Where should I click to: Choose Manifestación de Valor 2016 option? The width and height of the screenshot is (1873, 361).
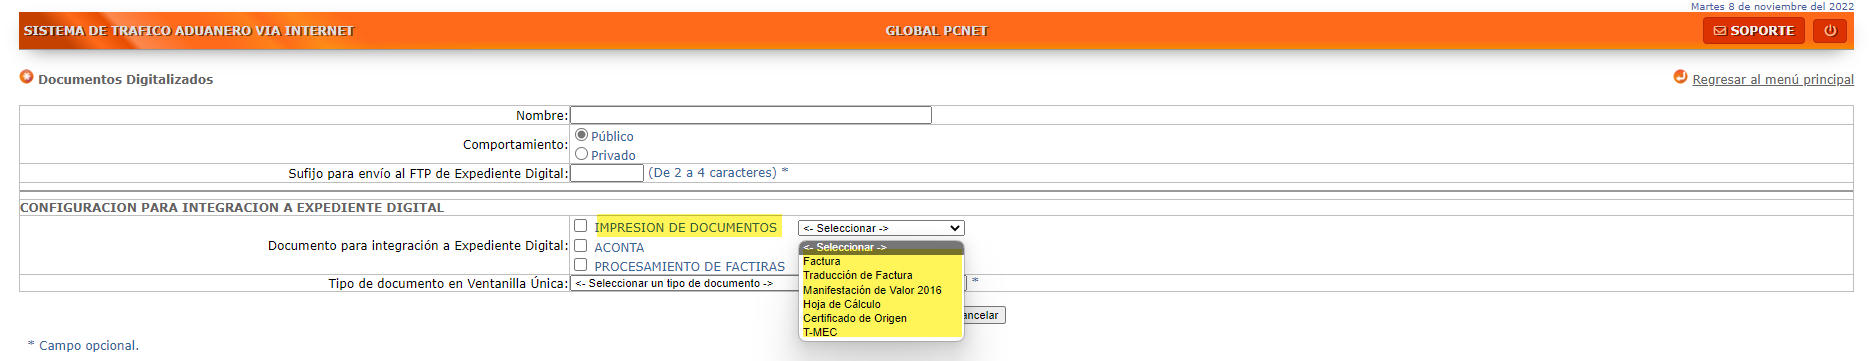(x=881, y=290)
